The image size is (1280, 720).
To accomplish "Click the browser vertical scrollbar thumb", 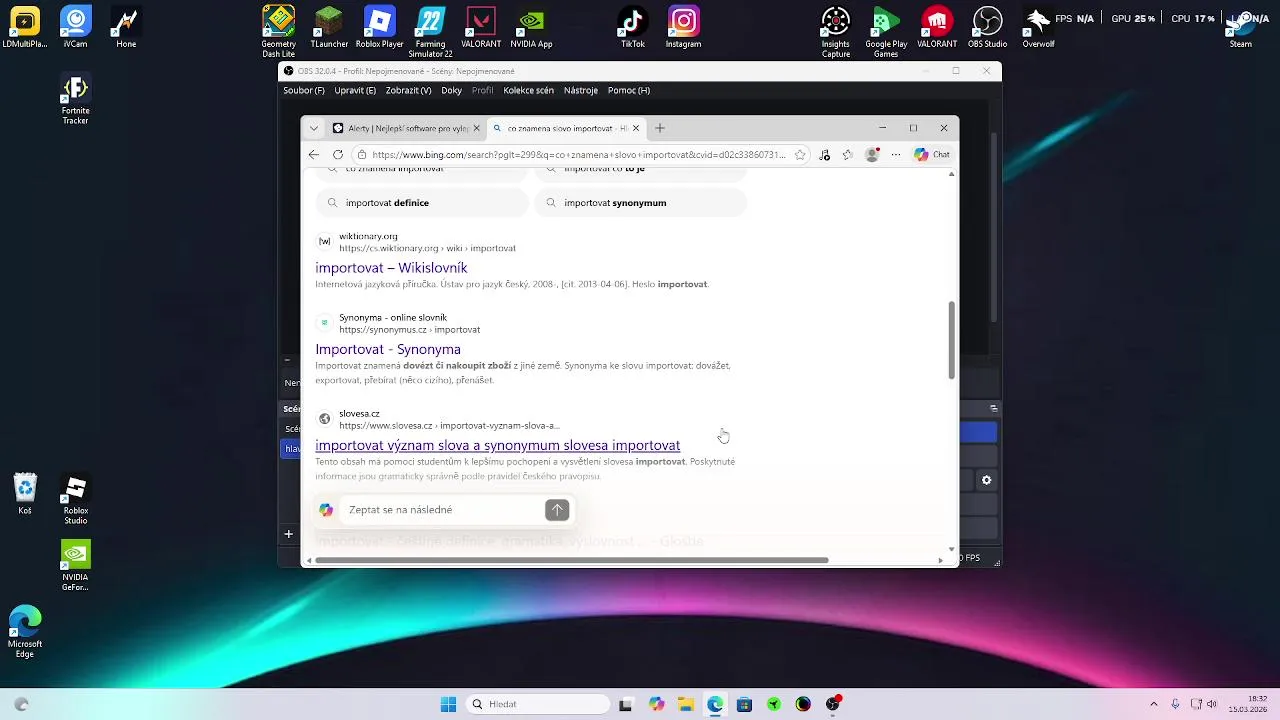I will coord(951,340).
